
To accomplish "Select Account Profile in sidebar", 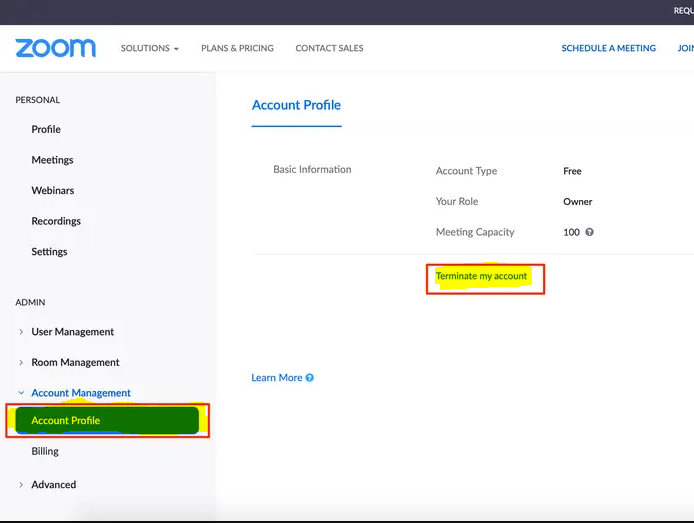I will (107, 420).
